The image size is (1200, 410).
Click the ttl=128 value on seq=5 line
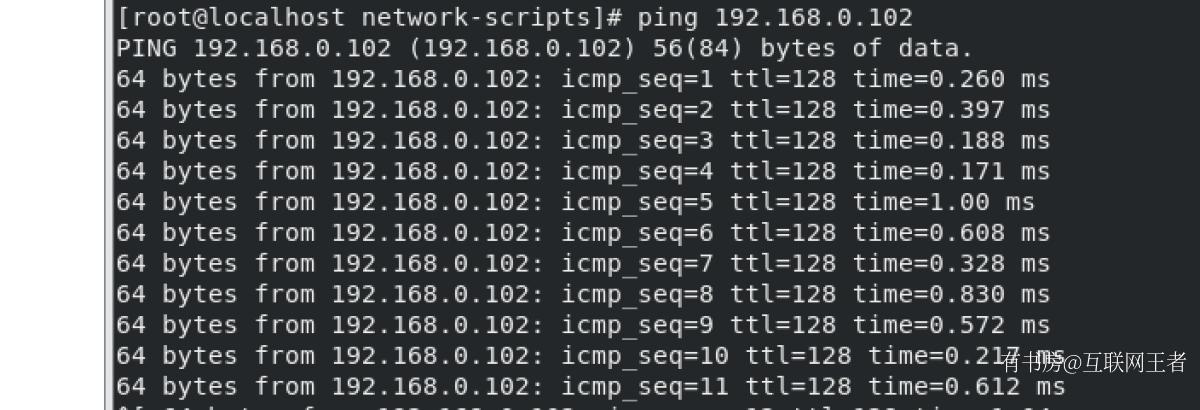coord(782,203)
